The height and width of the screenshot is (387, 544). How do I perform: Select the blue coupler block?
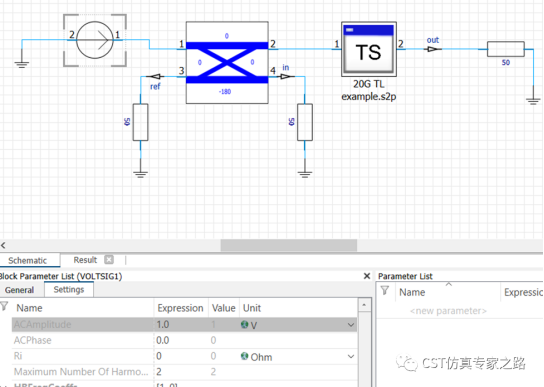[x=227, y=62]
